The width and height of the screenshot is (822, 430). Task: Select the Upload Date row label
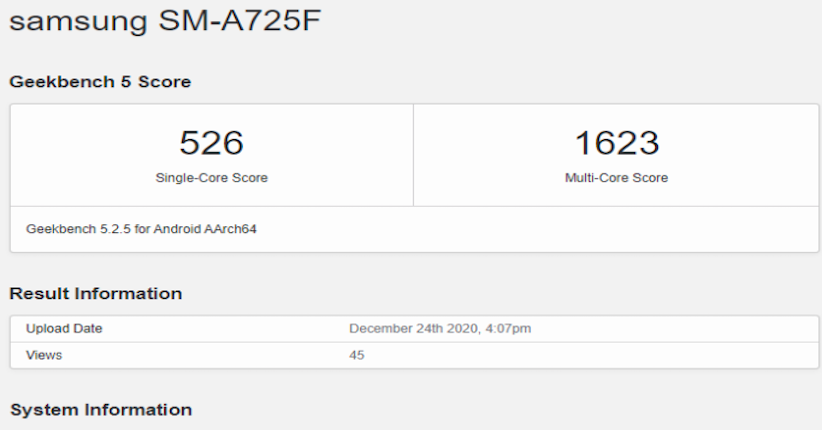pos(64,328)
